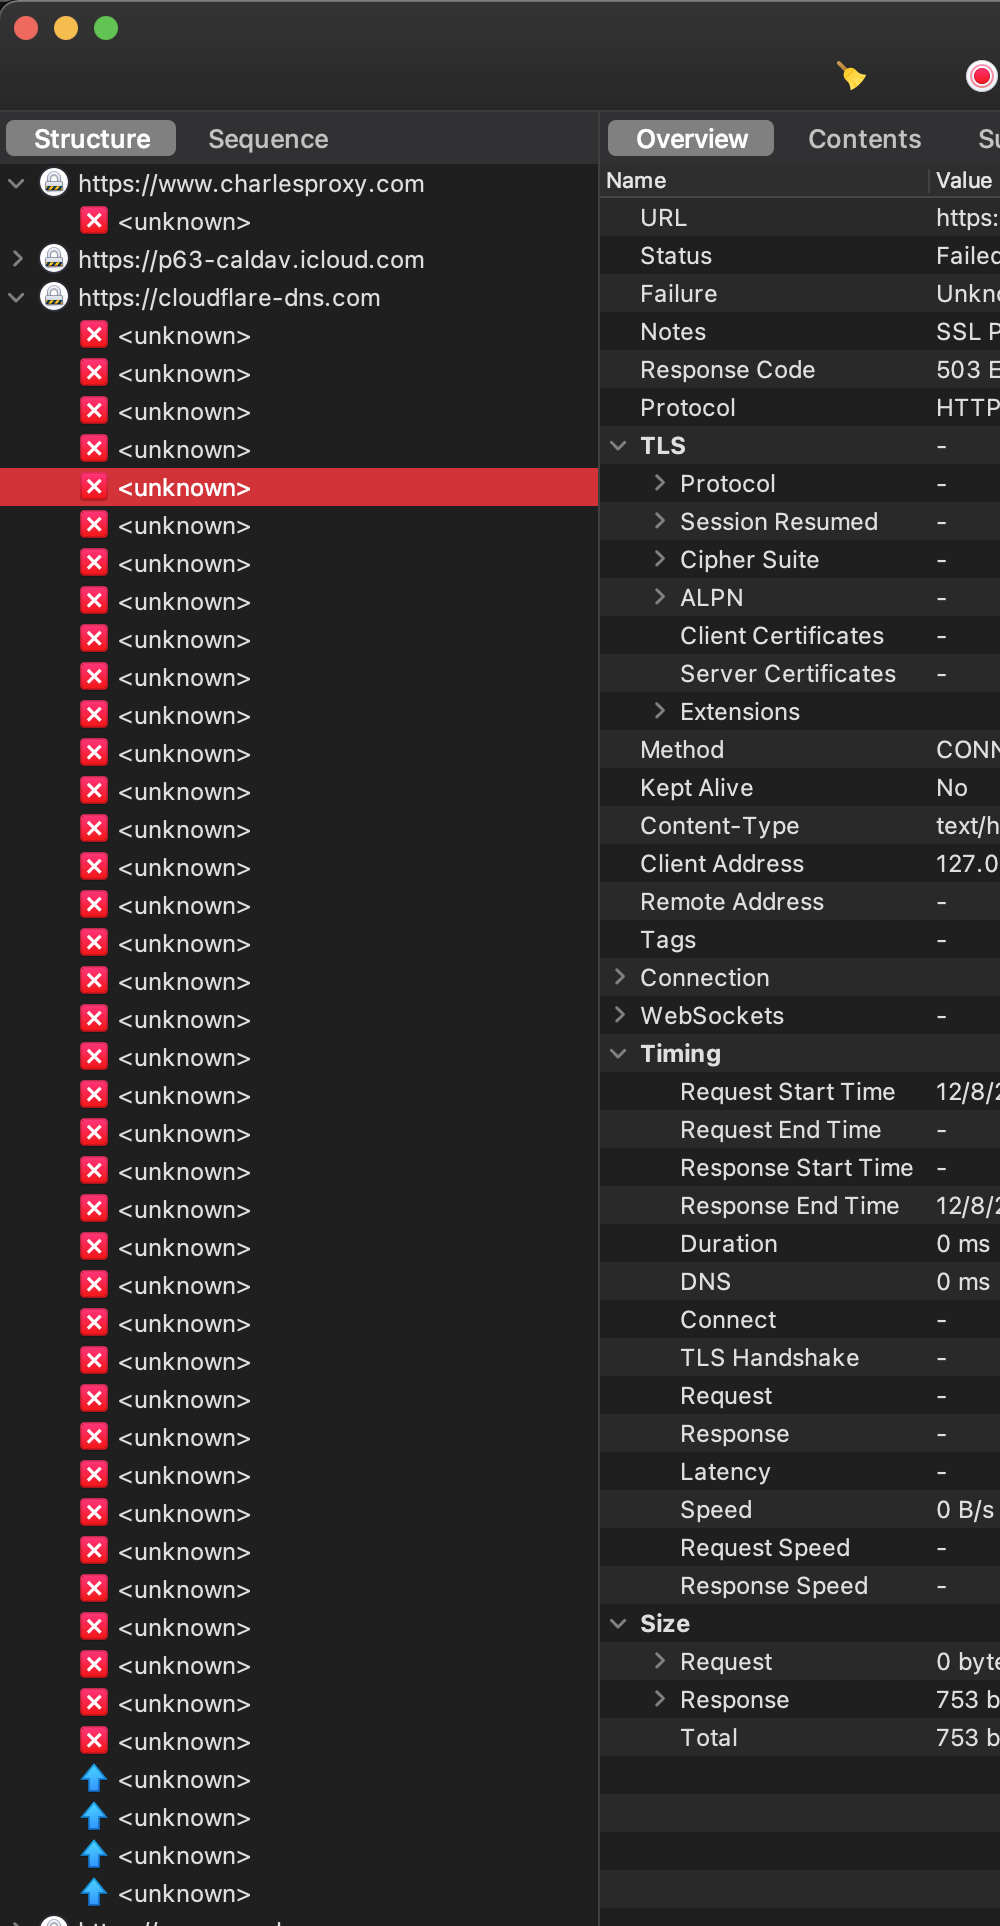Collapse the Size section
Viewport: 1000px width, 1926px height.
click(x=618, y=1624)
